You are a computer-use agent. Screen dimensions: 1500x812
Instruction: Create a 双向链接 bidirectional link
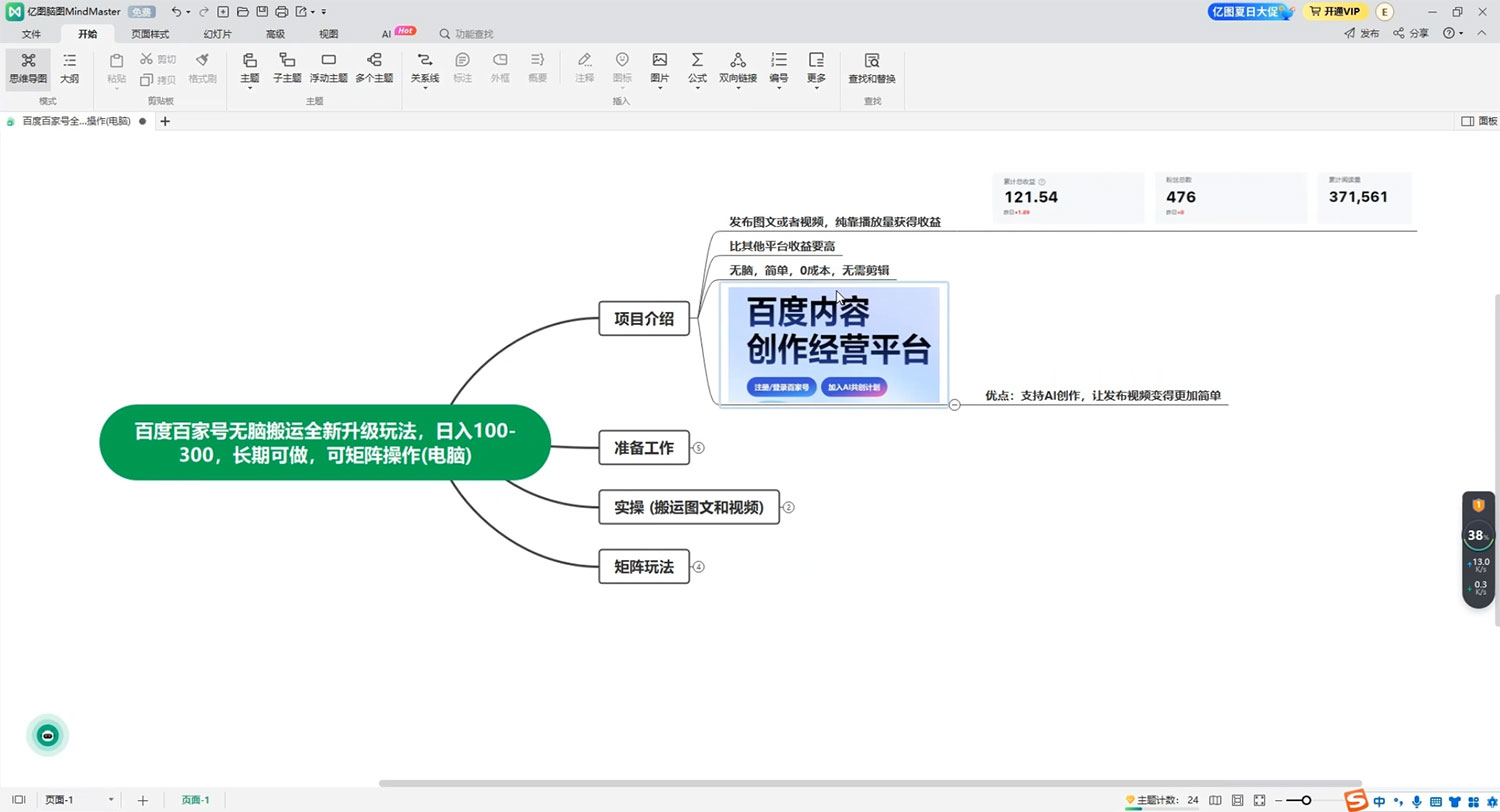pos(738,70)
